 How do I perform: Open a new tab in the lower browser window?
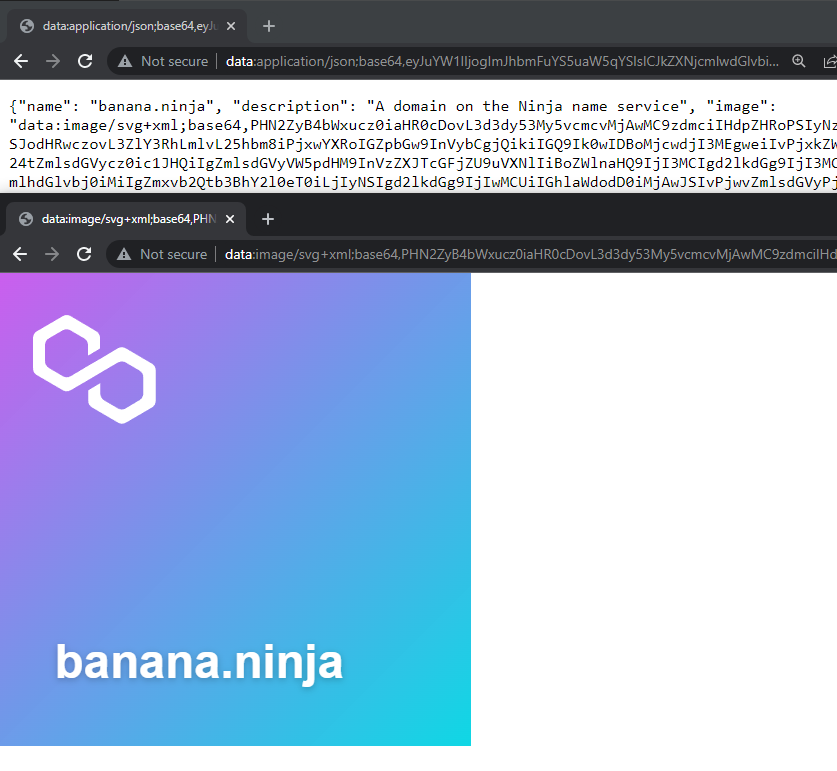[267, 219]
